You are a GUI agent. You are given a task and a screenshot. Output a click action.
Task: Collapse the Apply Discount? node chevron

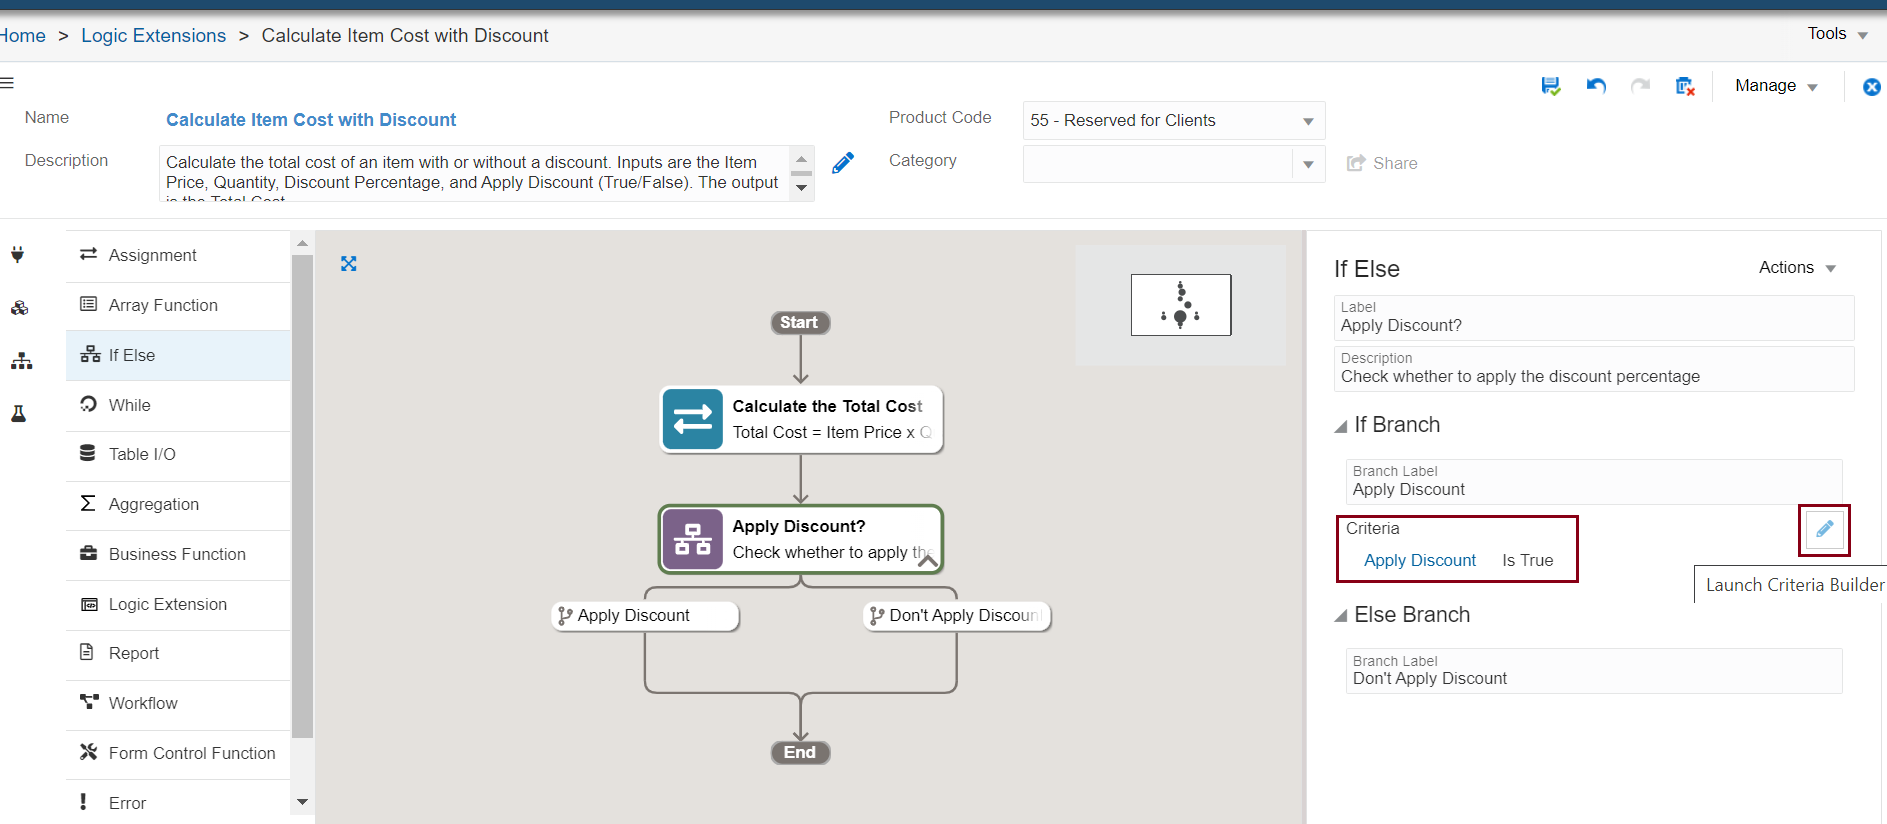pyautogui.click(x=928, y=560)
